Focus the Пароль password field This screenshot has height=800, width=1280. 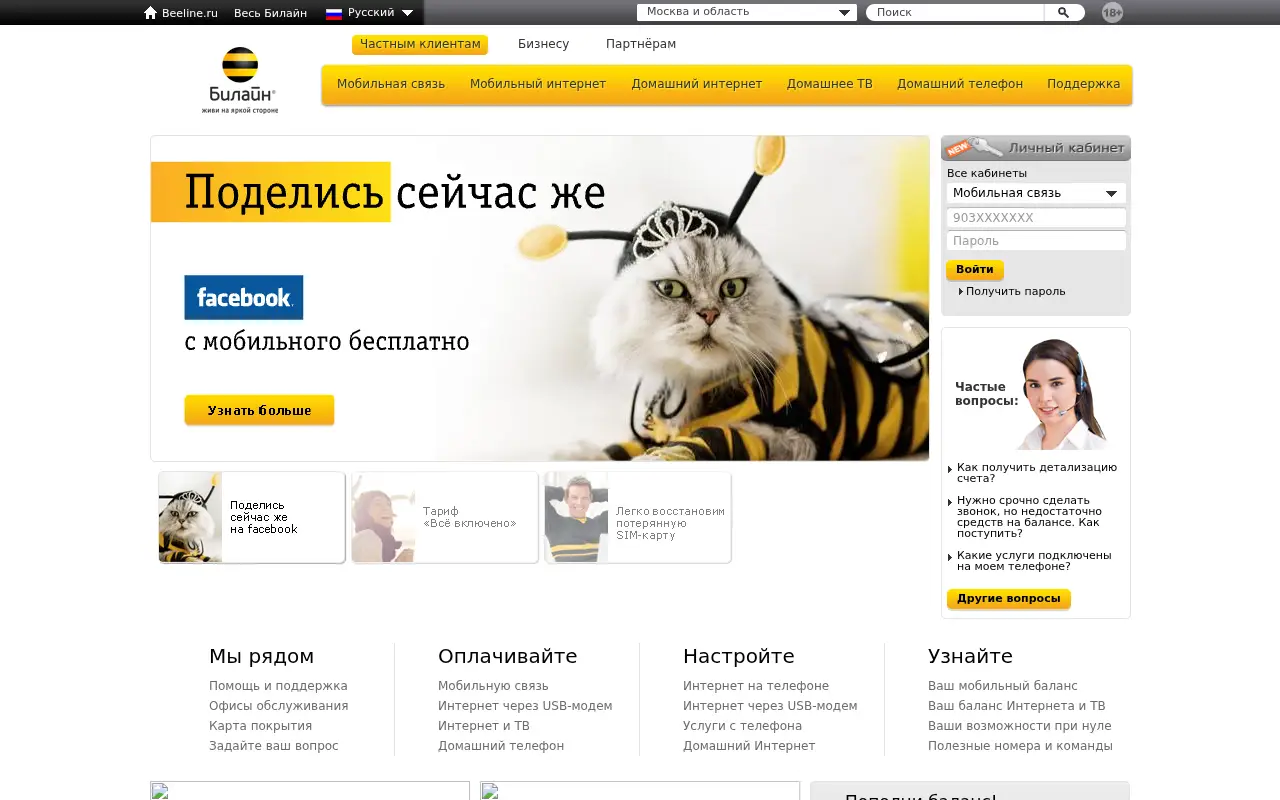pos(1036,241)
